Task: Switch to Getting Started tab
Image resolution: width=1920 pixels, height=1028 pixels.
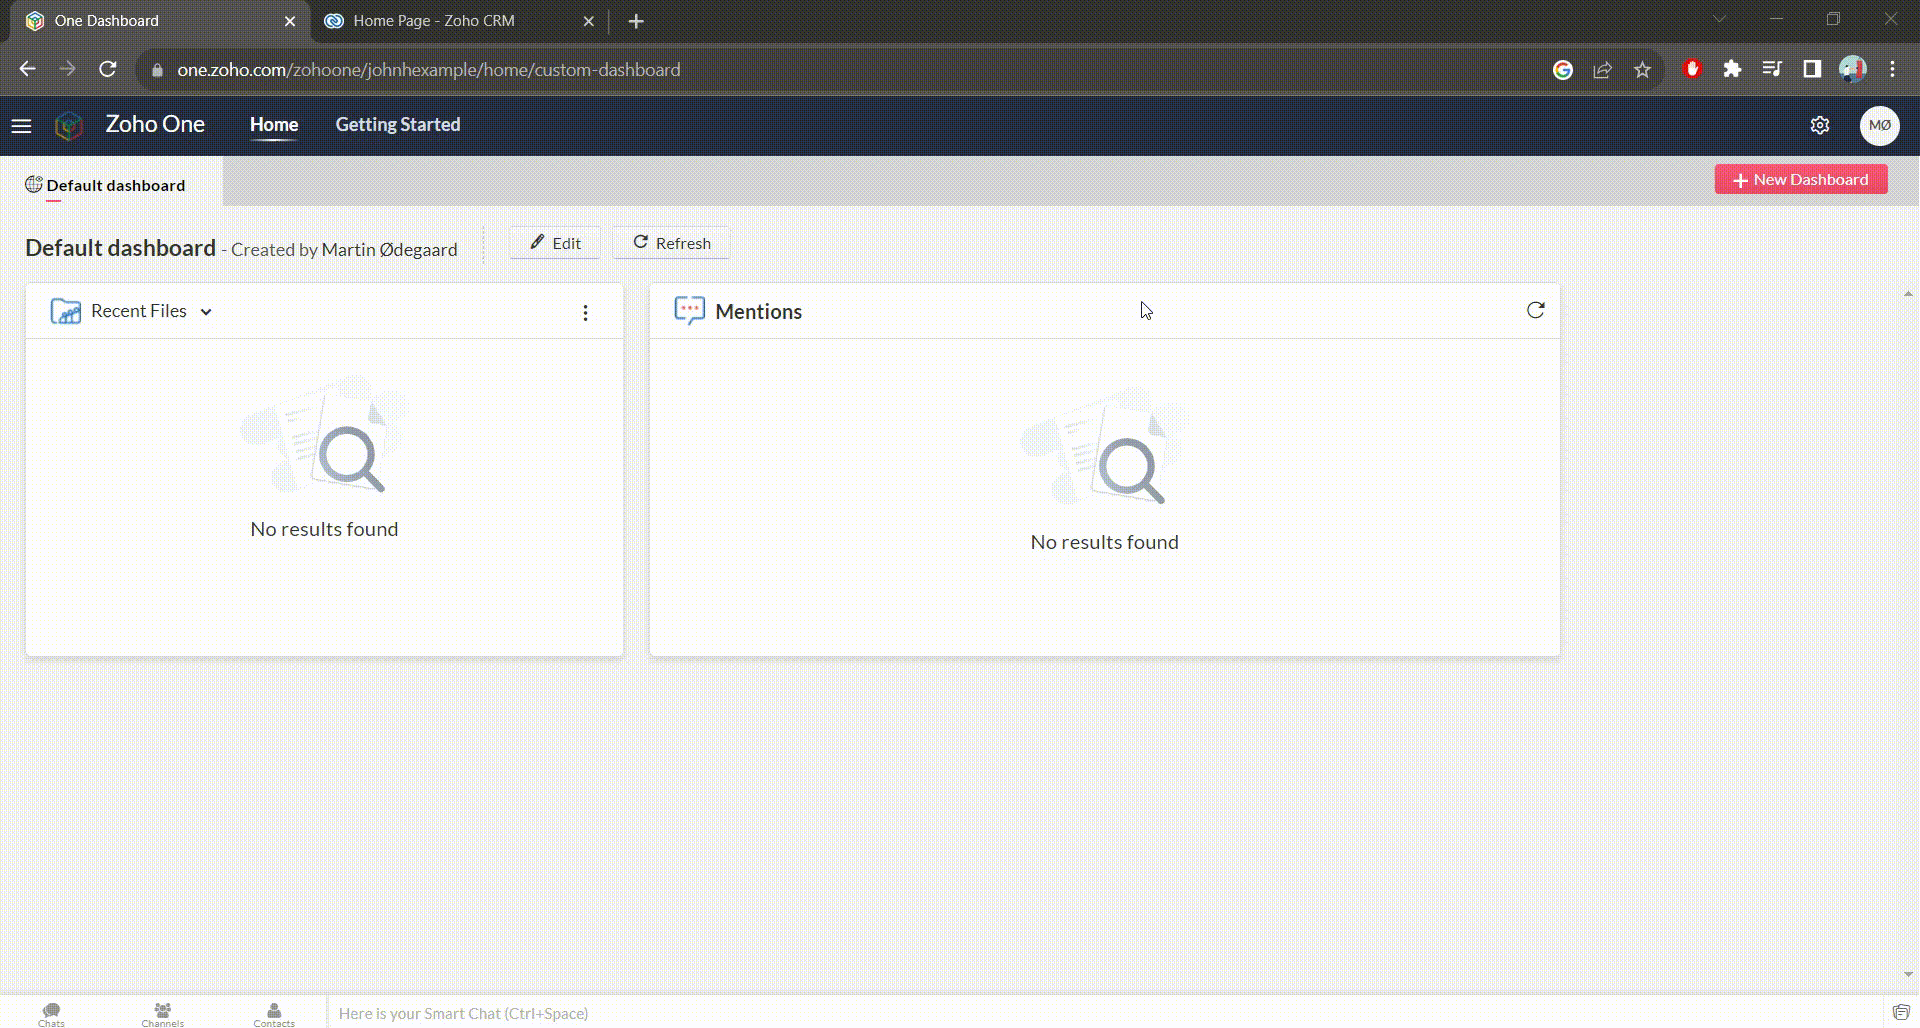Action: (397, 125)
